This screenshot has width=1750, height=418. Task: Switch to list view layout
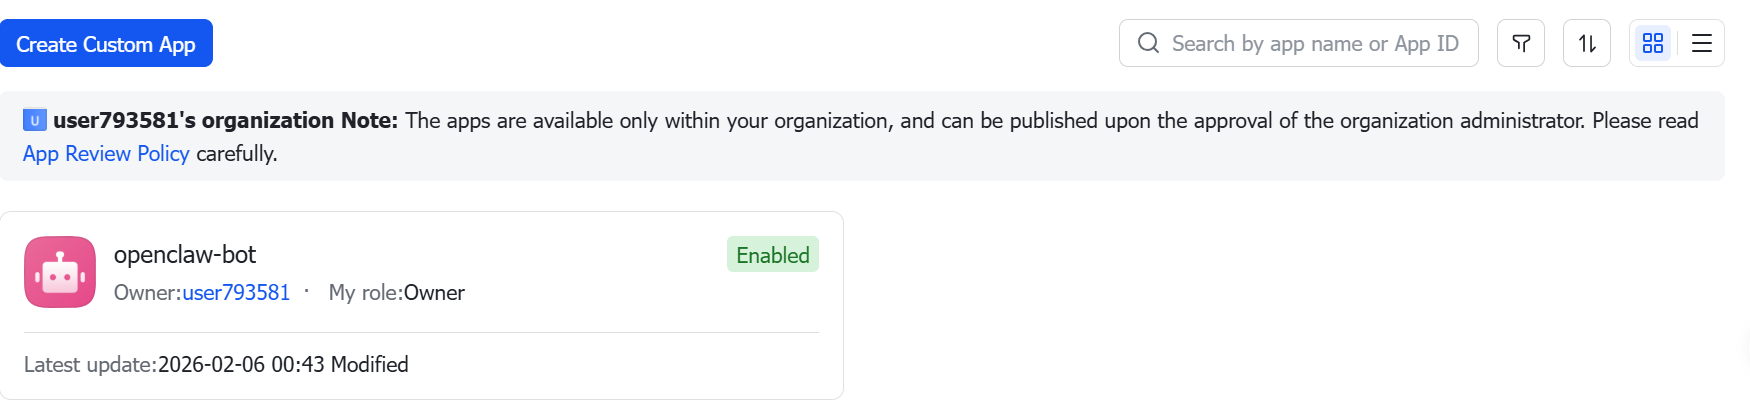tap(1701, 43)
